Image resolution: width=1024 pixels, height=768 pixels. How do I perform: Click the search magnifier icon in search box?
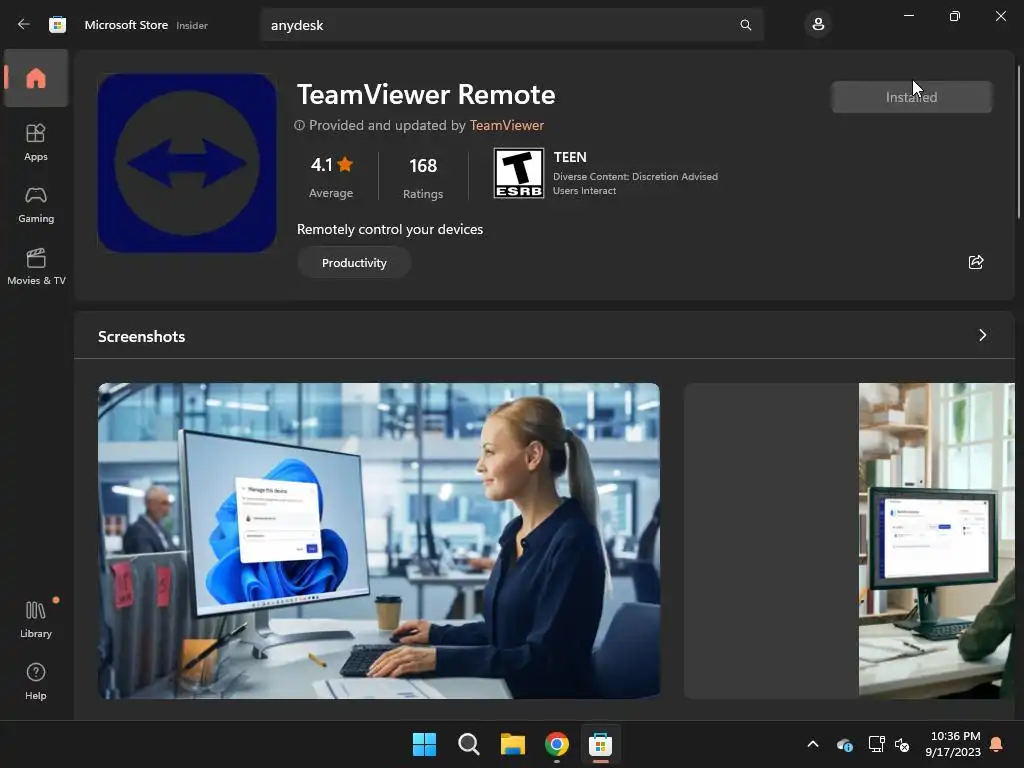pos(745,25)
